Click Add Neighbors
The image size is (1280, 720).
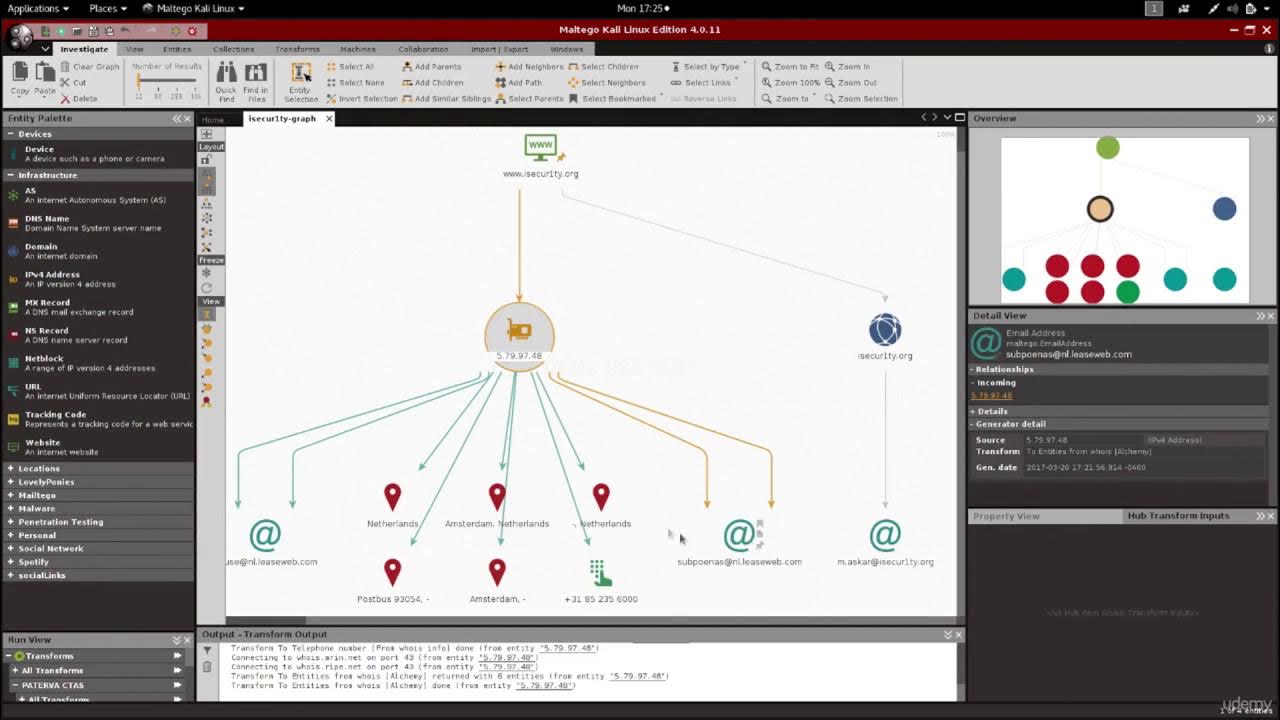[x=529, y=67]
